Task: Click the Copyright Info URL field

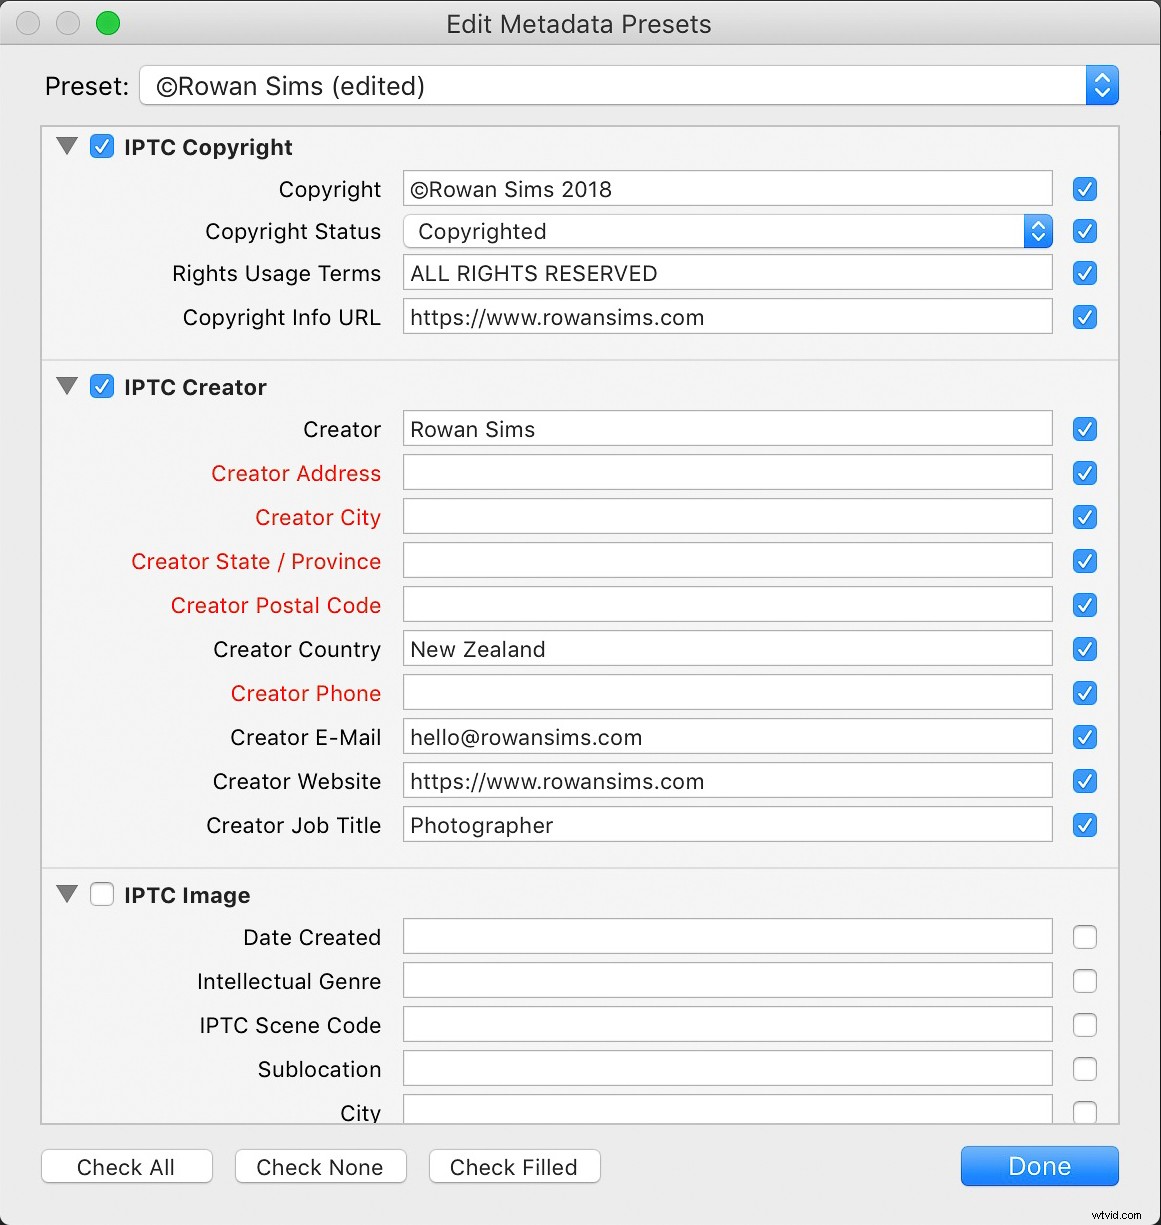Action: click(727, 317)
